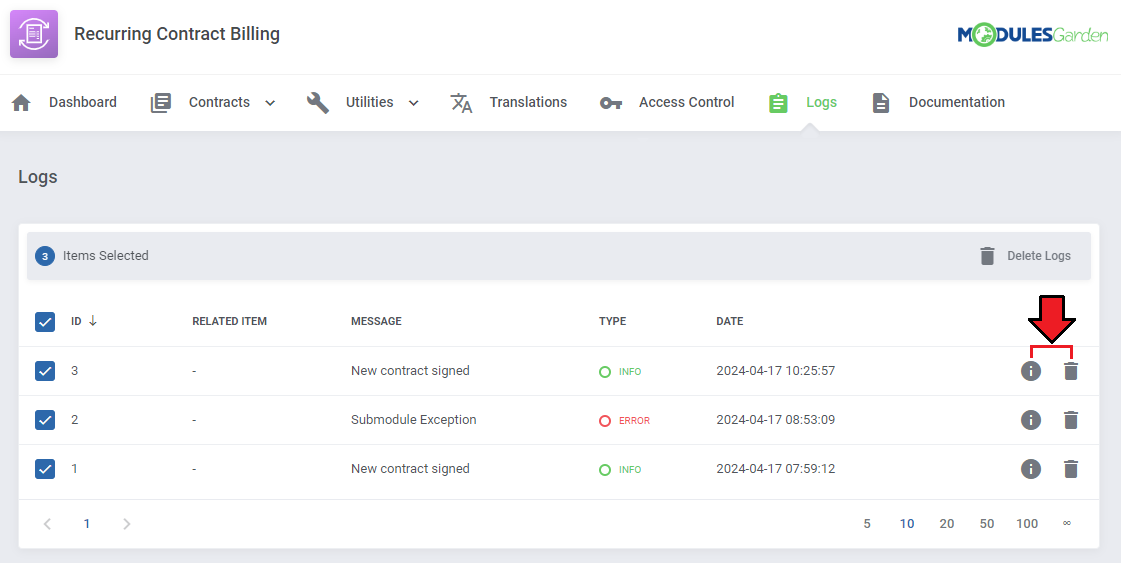Click date 2024-04-17 08:53:09
The width and height of the screenshot is (1121, 563).
[776, 420]
